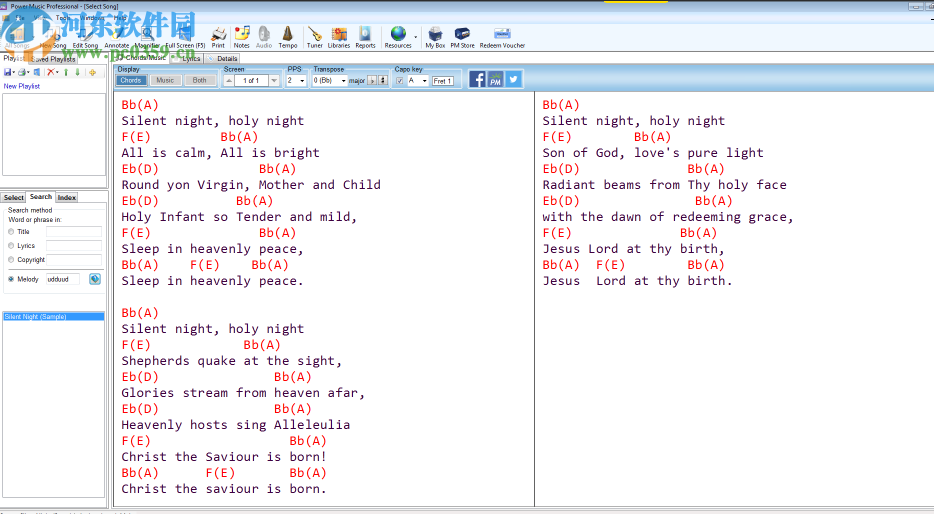The image size is (934, 514).
Task: Select Silent Night (Sample) in song list
Action: 35,317
